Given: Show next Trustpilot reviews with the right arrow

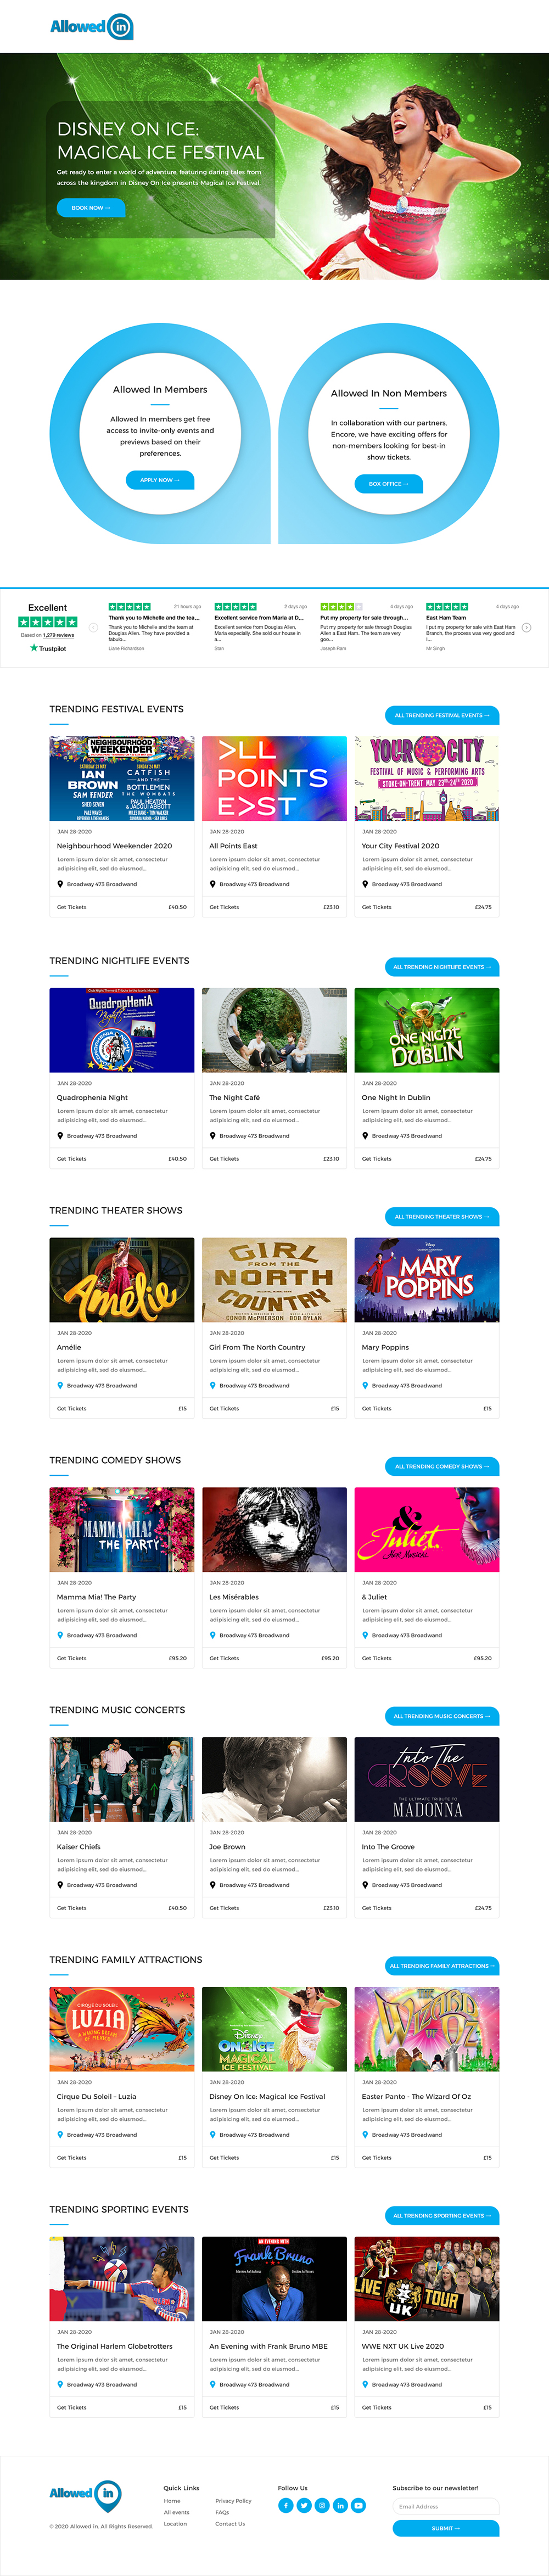Looking at the screenshot, I should [526, 628].
